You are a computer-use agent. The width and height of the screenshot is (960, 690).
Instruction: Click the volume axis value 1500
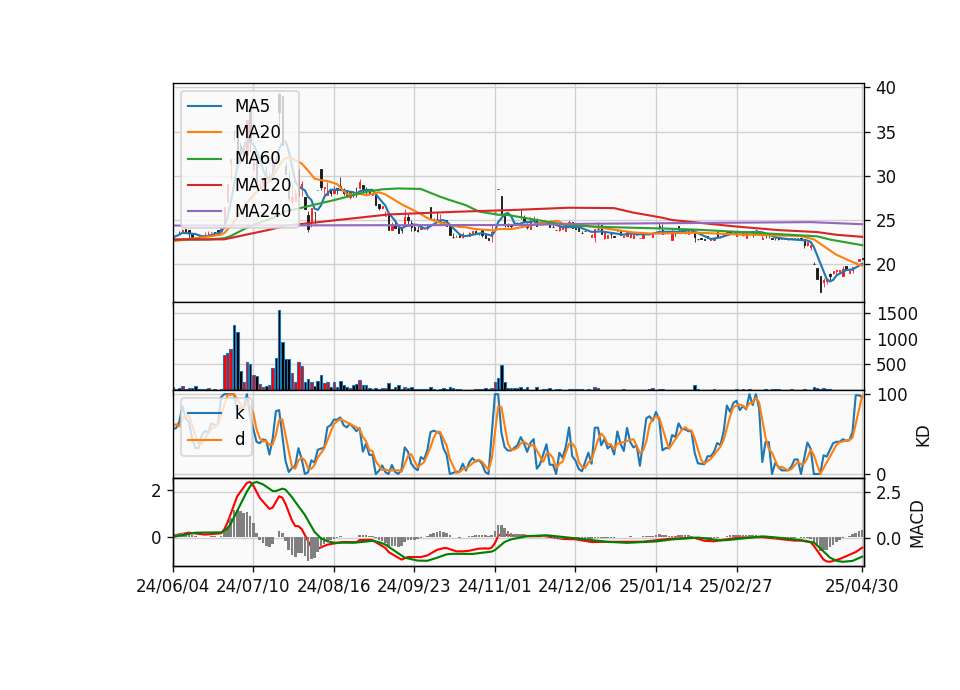click(897, 314)
